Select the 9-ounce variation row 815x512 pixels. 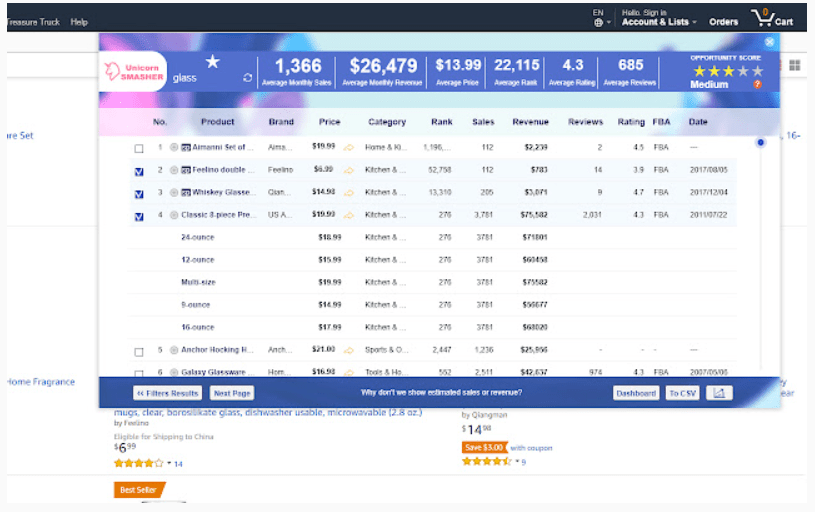(432, 305)
